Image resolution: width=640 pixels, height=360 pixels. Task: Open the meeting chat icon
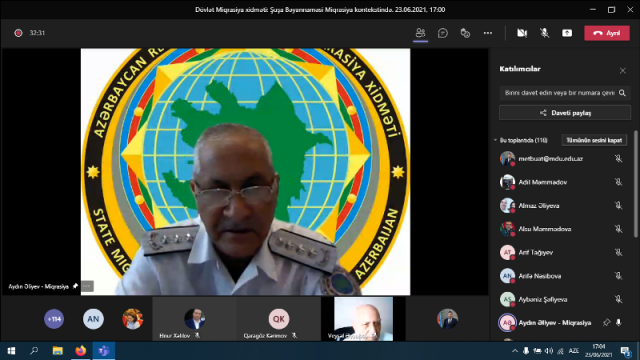point(443,33)
